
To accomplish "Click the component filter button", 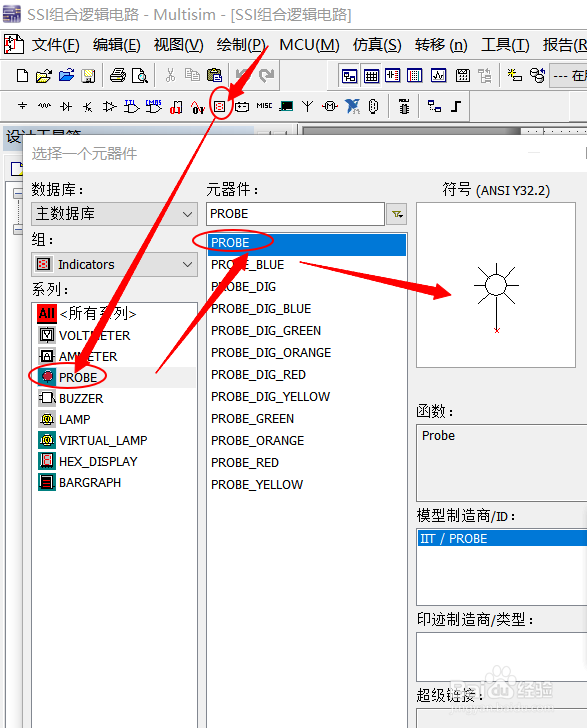I will [397, 214].
